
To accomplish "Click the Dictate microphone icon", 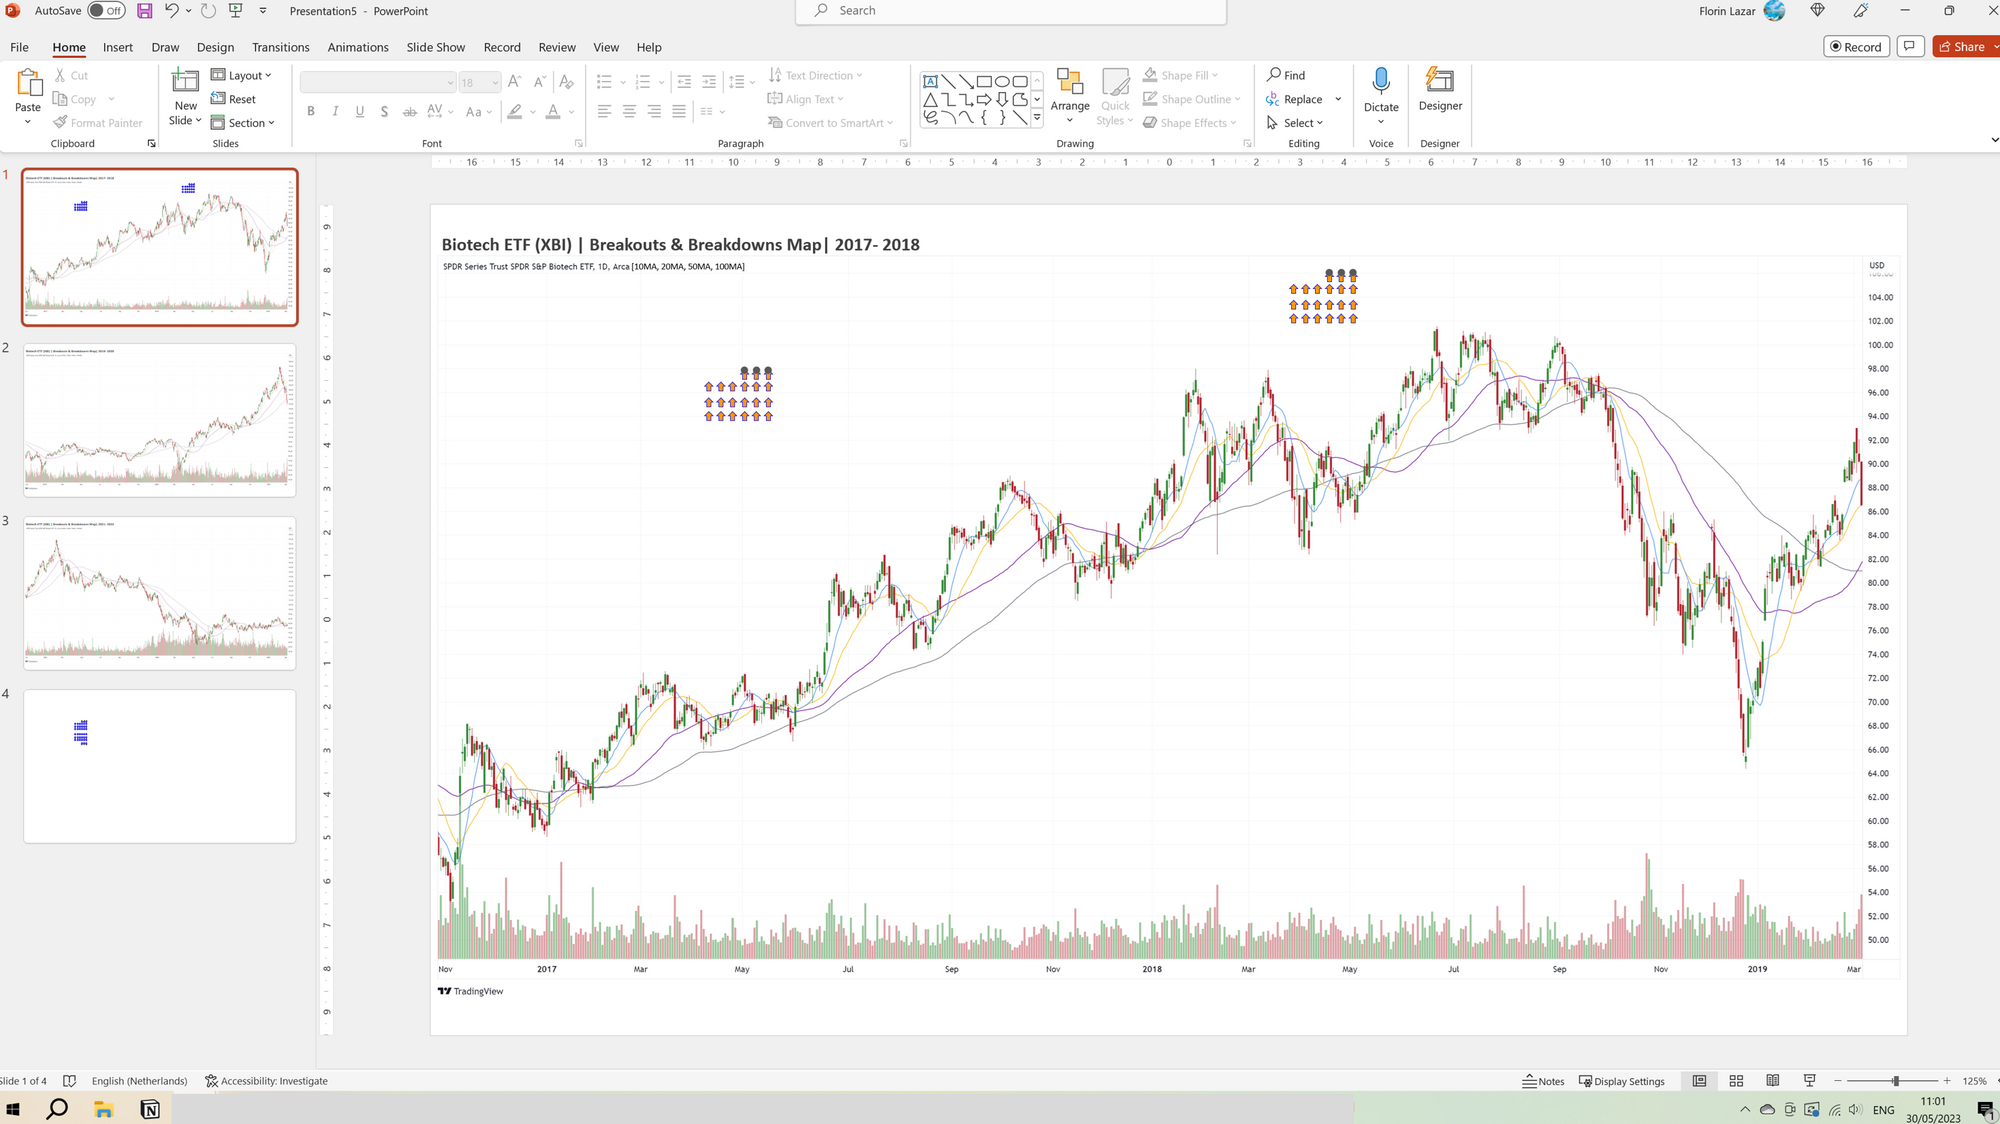I will coord(1381,83).
